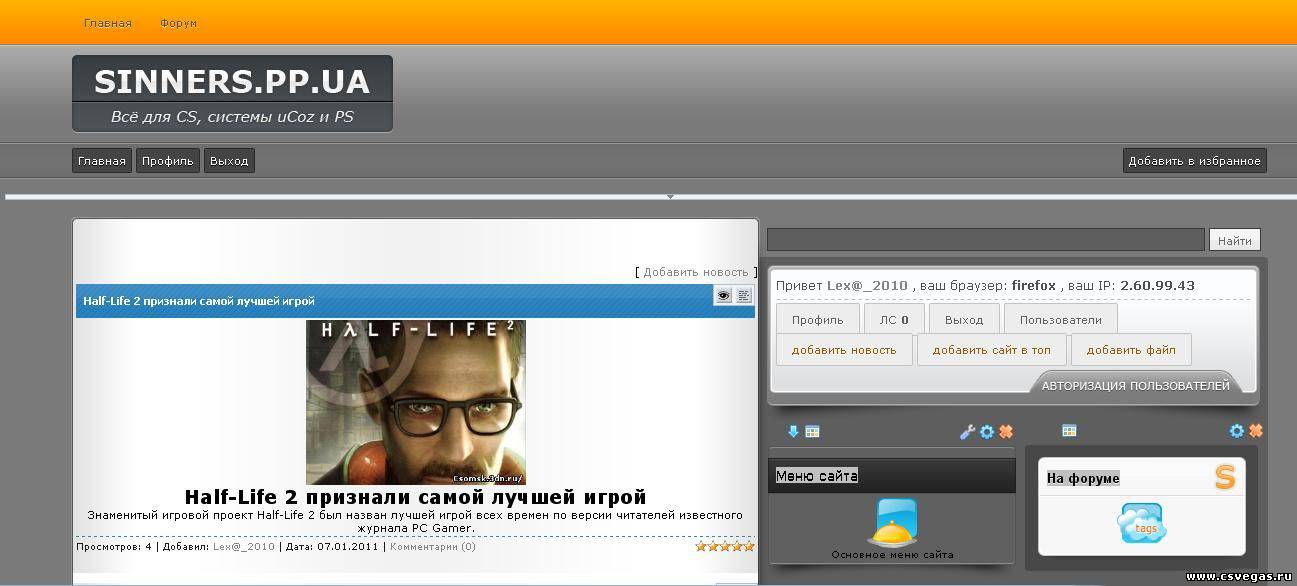Click Выход tab in the user panel
The width and height of the screenshot is (1297, 586).
point(964,320)
